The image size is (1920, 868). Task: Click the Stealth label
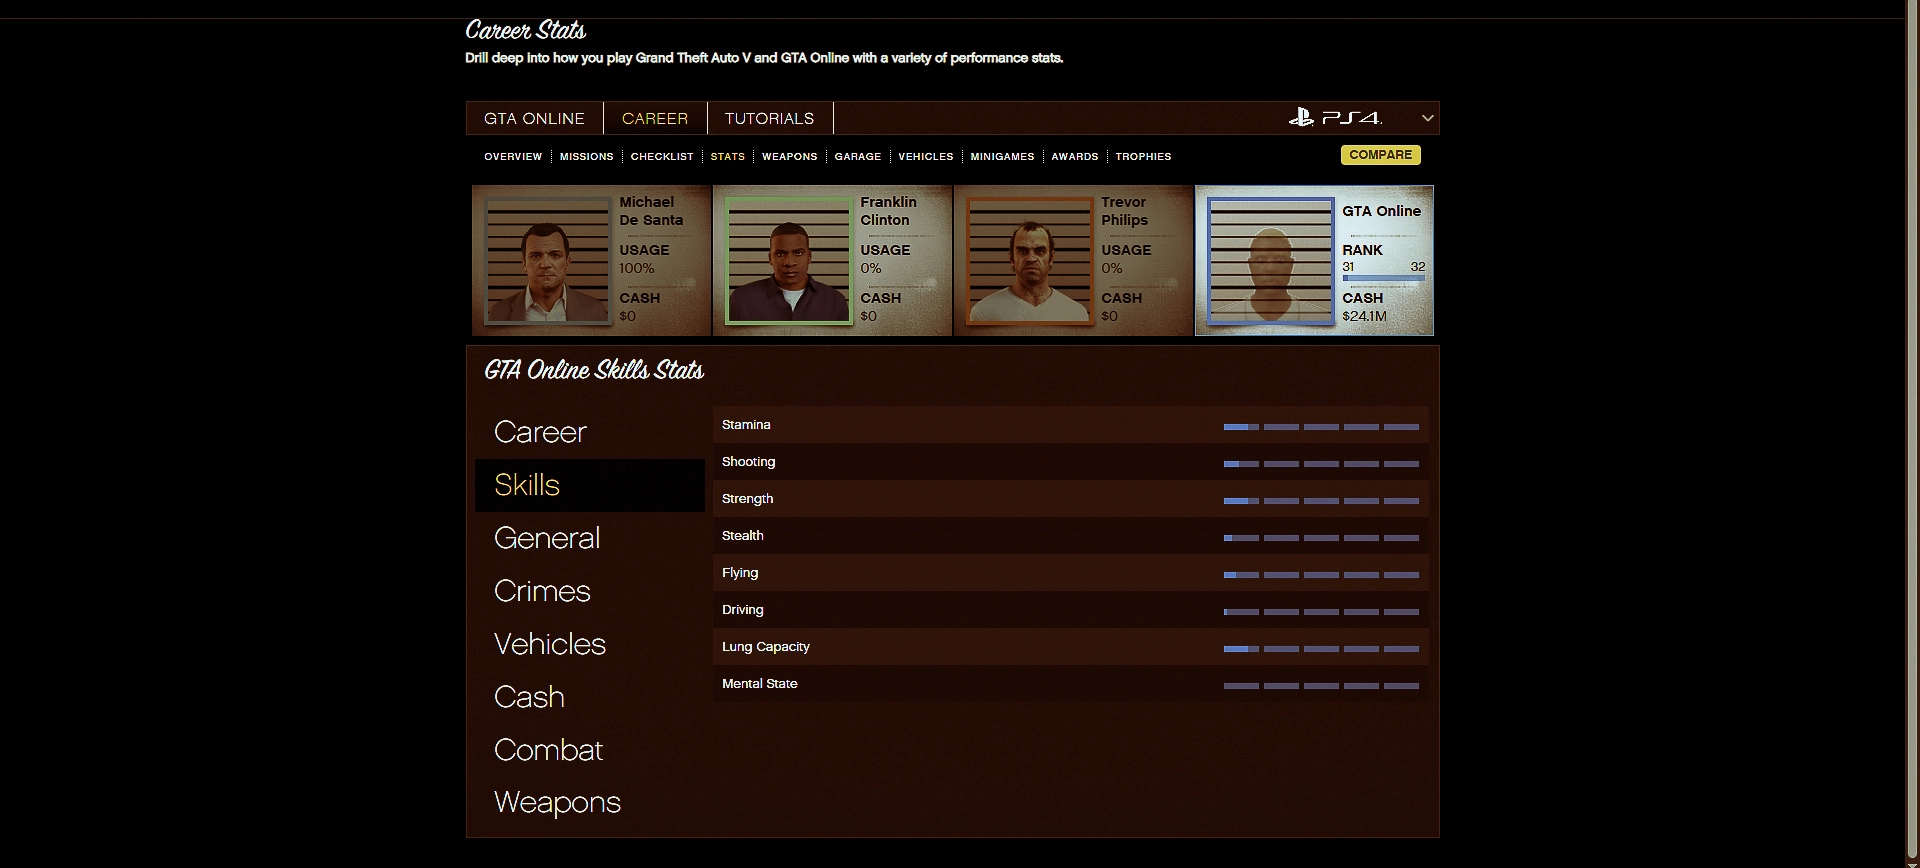[743, 536]
